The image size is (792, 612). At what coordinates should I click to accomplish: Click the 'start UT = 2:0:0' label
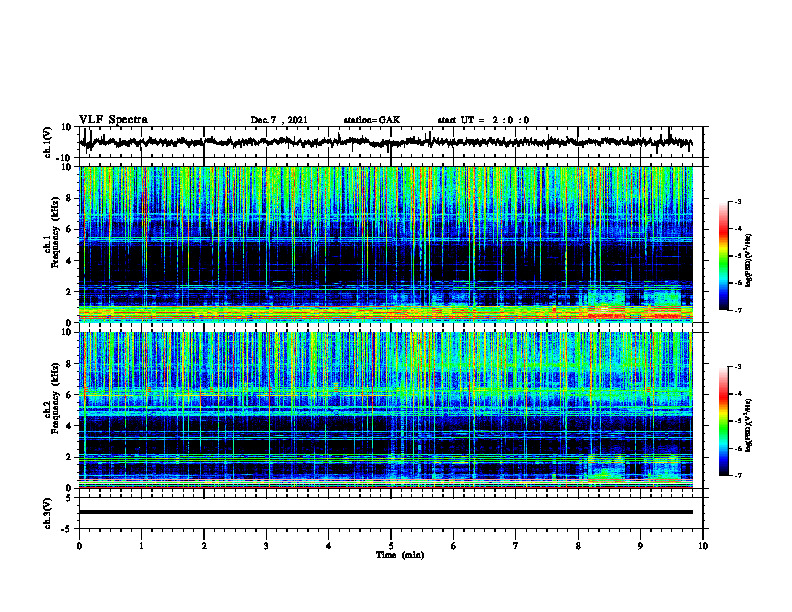483,120
